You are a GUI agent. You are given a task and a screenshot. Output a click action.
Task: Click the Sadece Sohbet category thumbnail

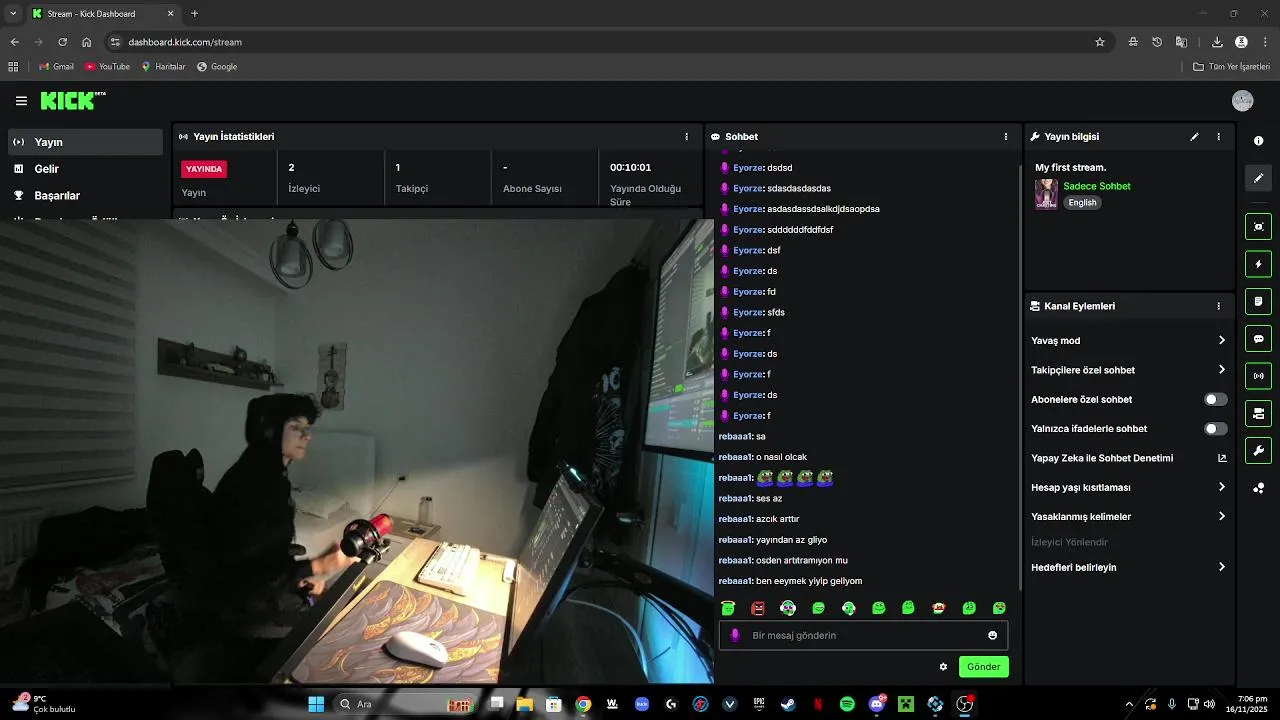(x=1046, y=194)
